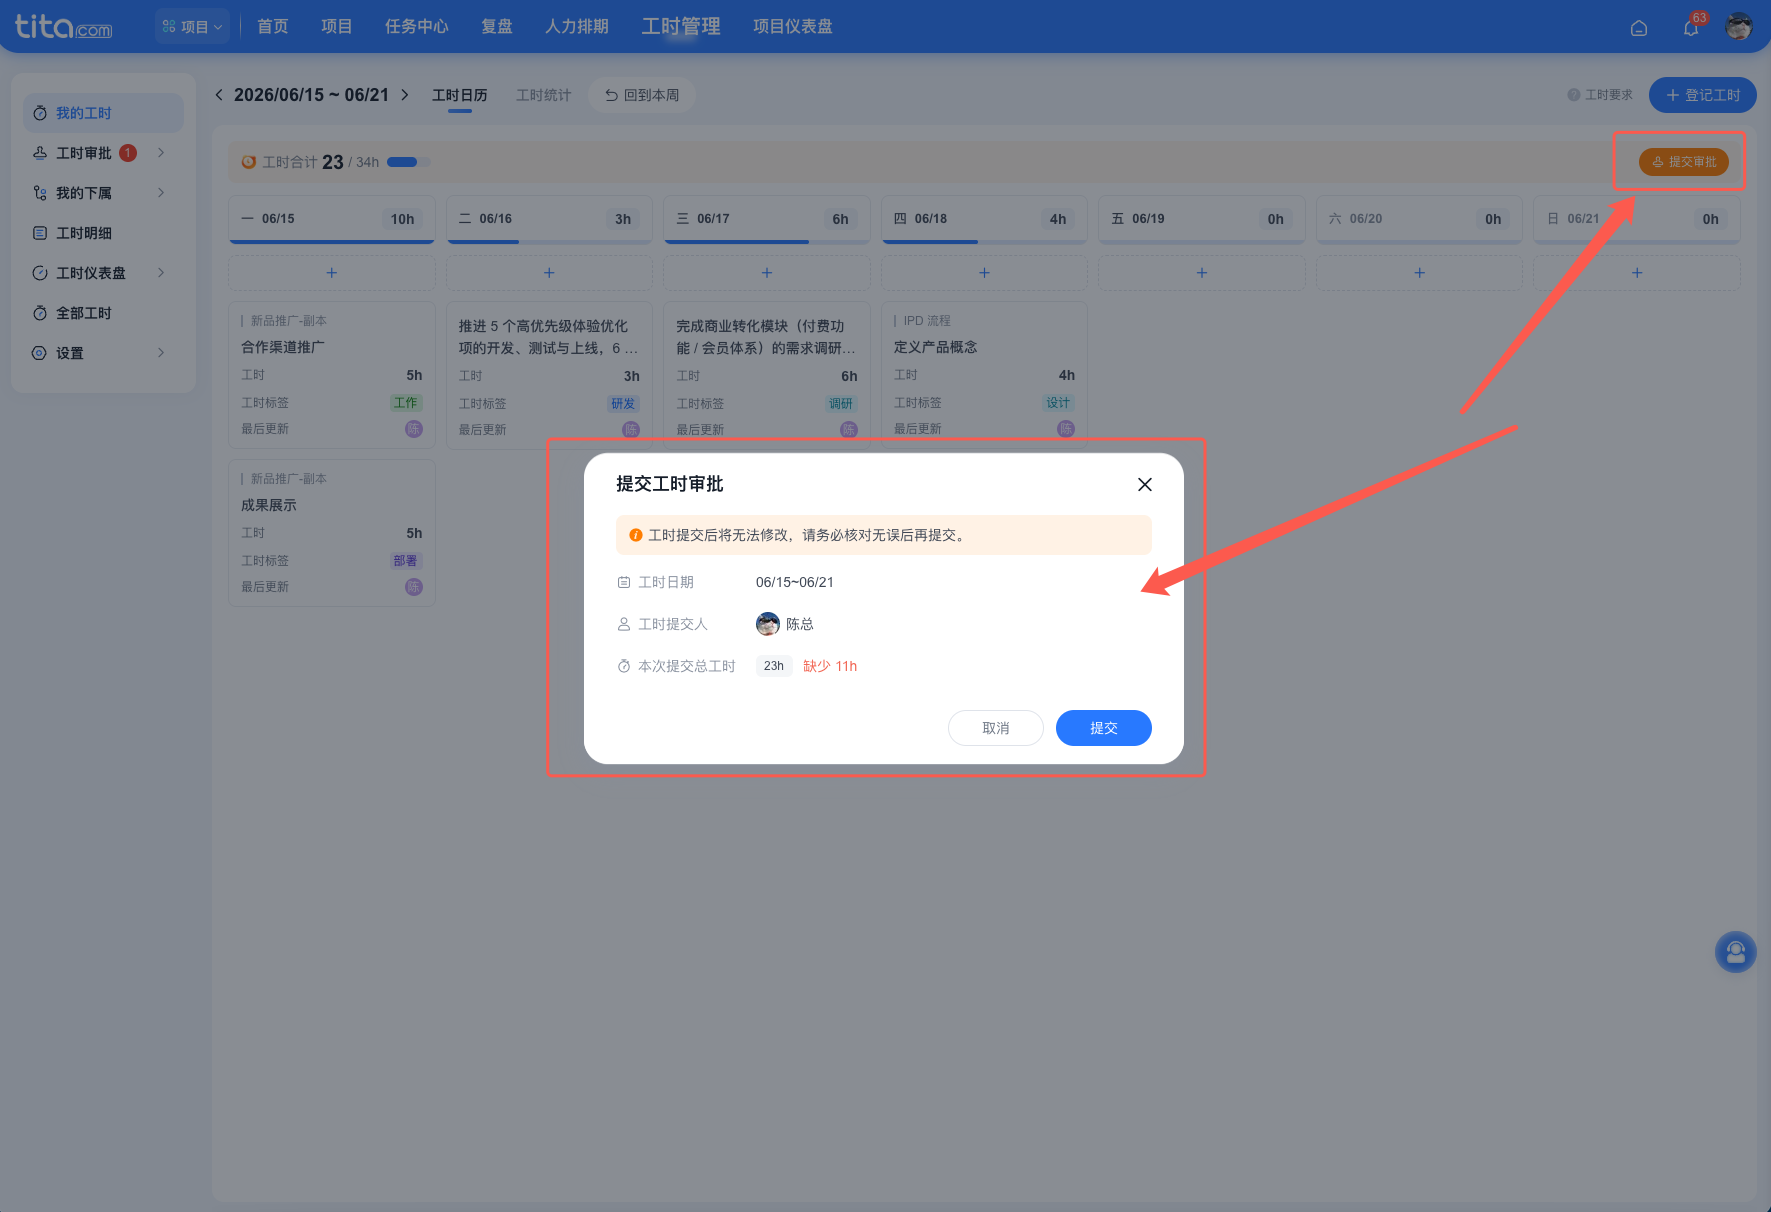Click 陈总 submitter avatar in dialog
This screenshot has height=1212, width=1771.
coord(768,624)
